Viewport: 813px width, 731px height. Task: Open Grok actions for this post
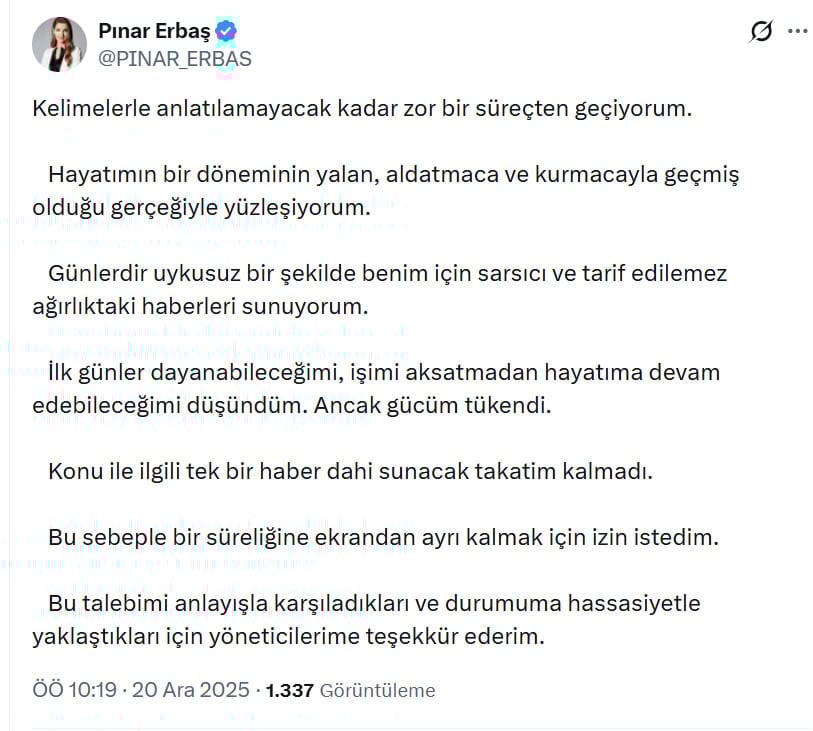click(x=761, y=32)
